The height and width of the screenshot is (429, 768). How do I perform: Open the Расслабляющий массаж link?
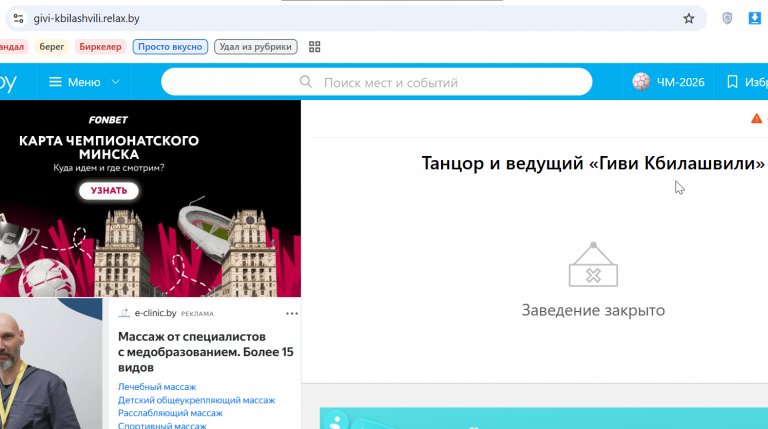[x=170, y=413]
